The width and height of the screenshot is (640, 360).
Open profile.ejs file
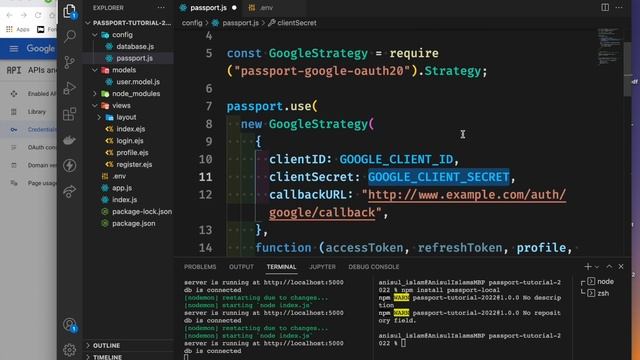pyautogui.click(x=129, y=153)
